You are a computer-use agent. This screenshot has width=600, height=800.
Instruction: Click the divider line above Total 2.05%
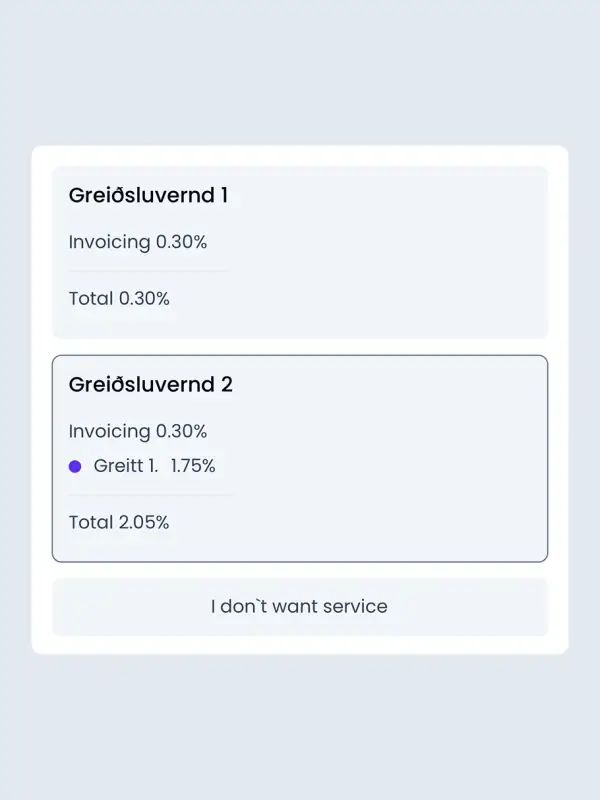click(149, 495)
